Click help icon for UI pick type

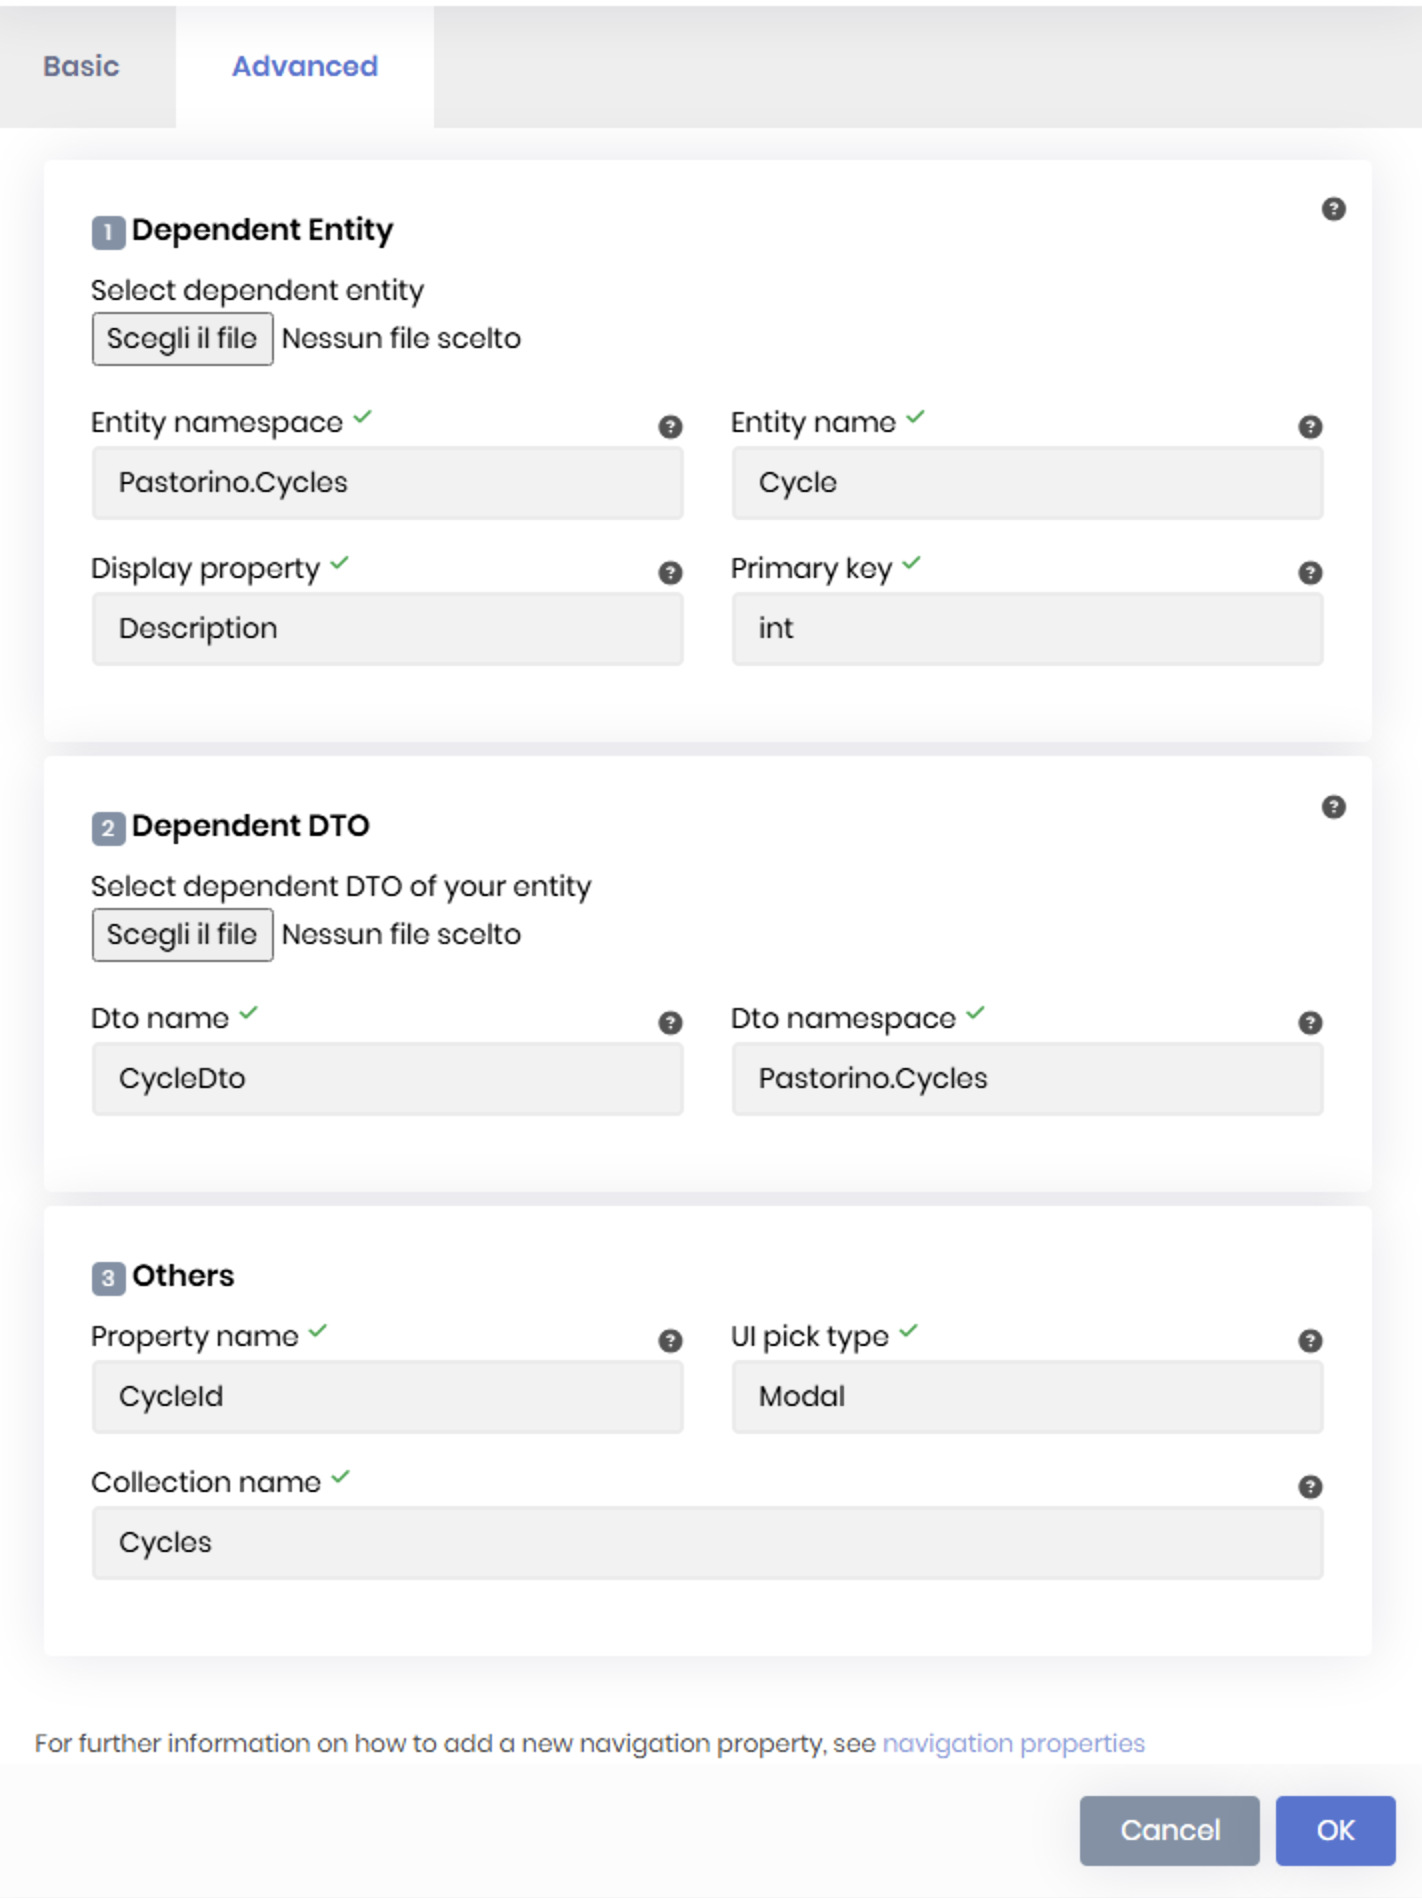[1310, 1341]
